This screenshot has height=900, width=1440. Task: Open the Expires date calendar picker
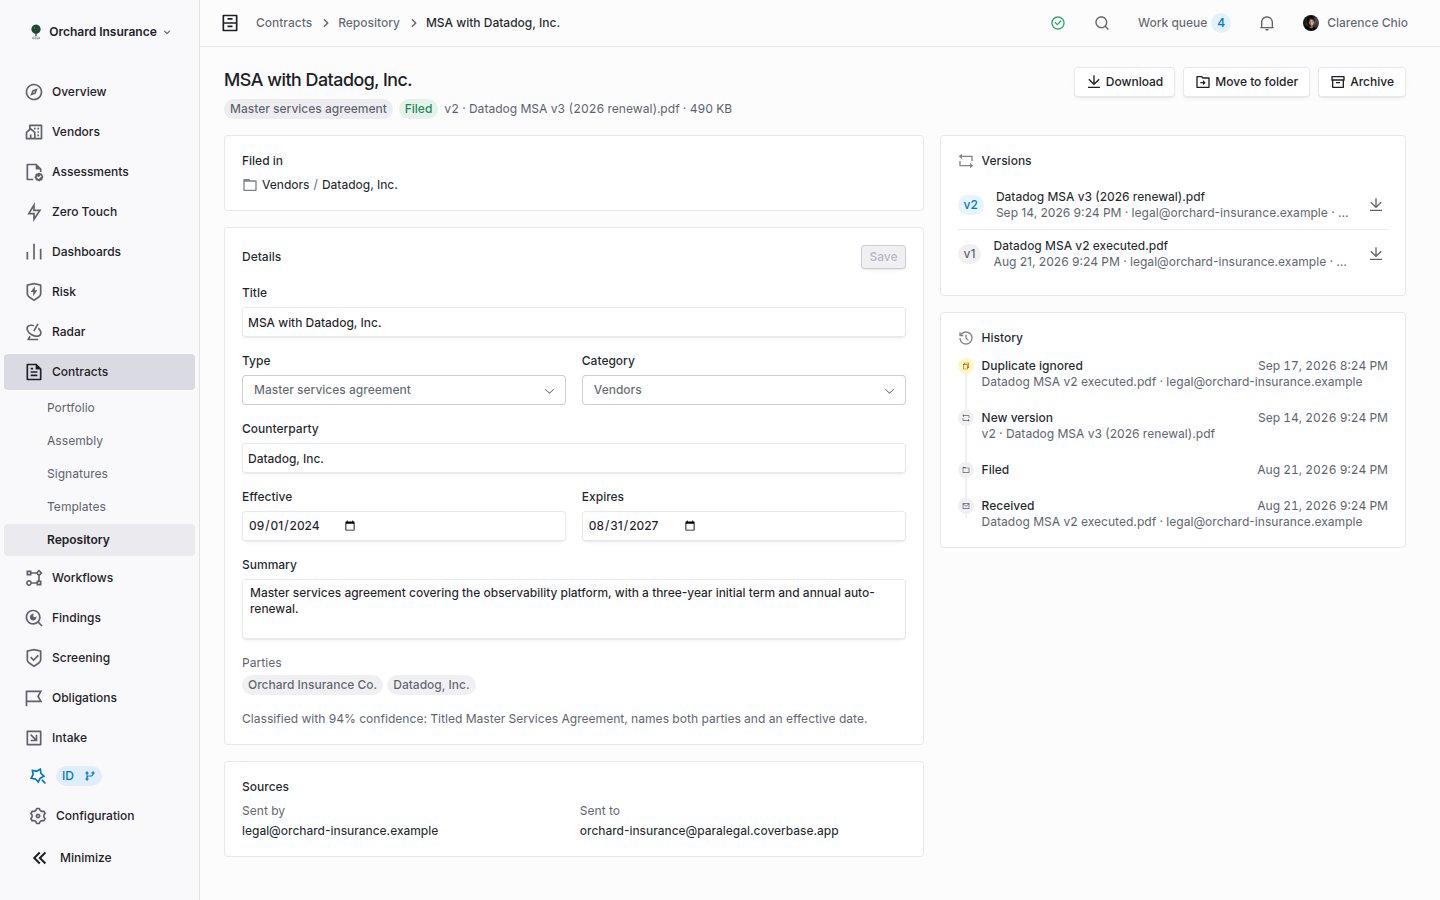pos(690,526)
